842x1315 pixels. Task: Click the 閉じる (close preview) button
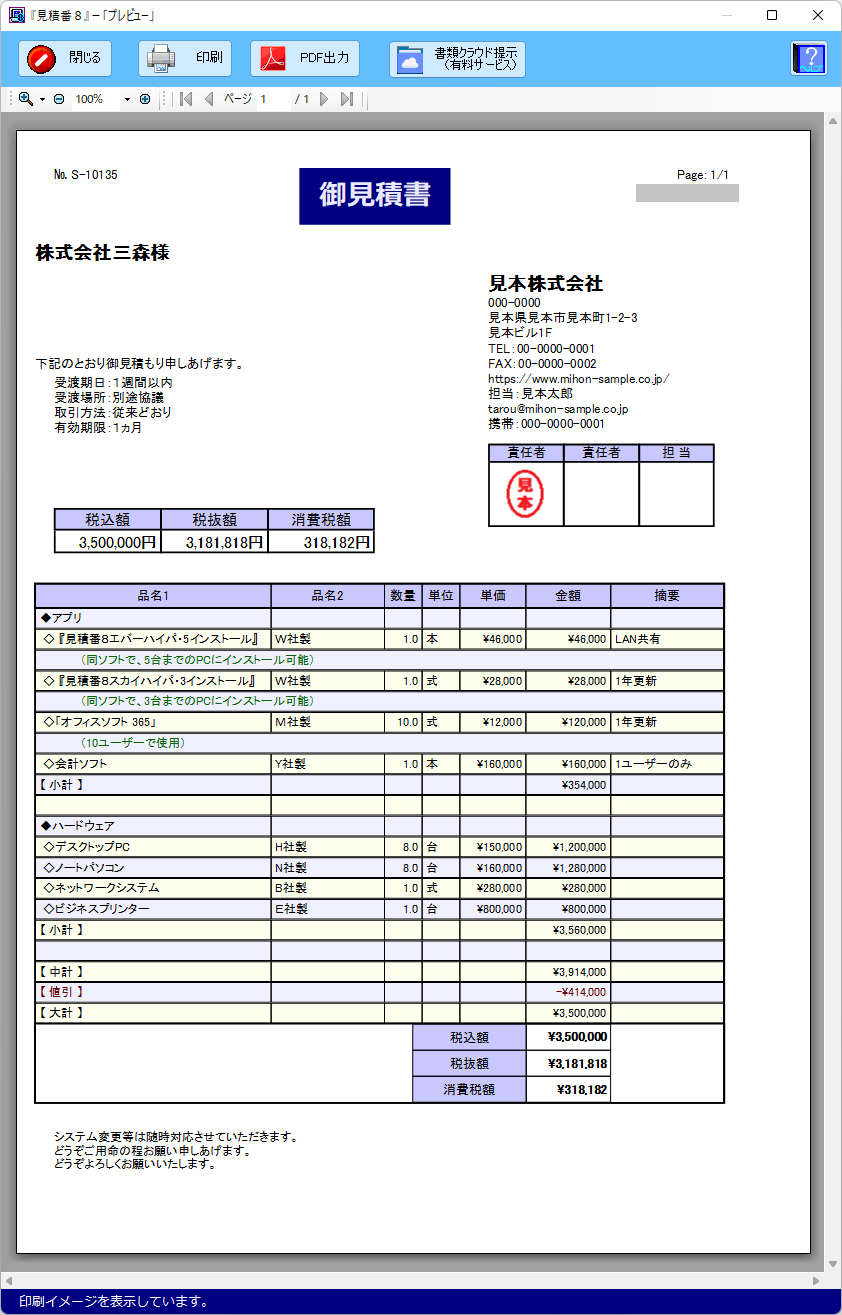coord(65,59)
